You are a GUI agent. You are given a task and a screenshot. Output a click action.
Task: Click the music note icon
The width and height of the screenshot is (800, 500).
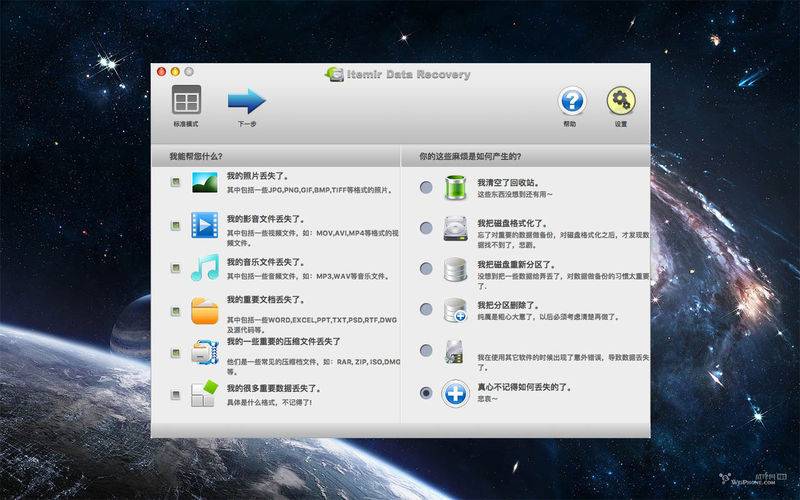(205, 268)
